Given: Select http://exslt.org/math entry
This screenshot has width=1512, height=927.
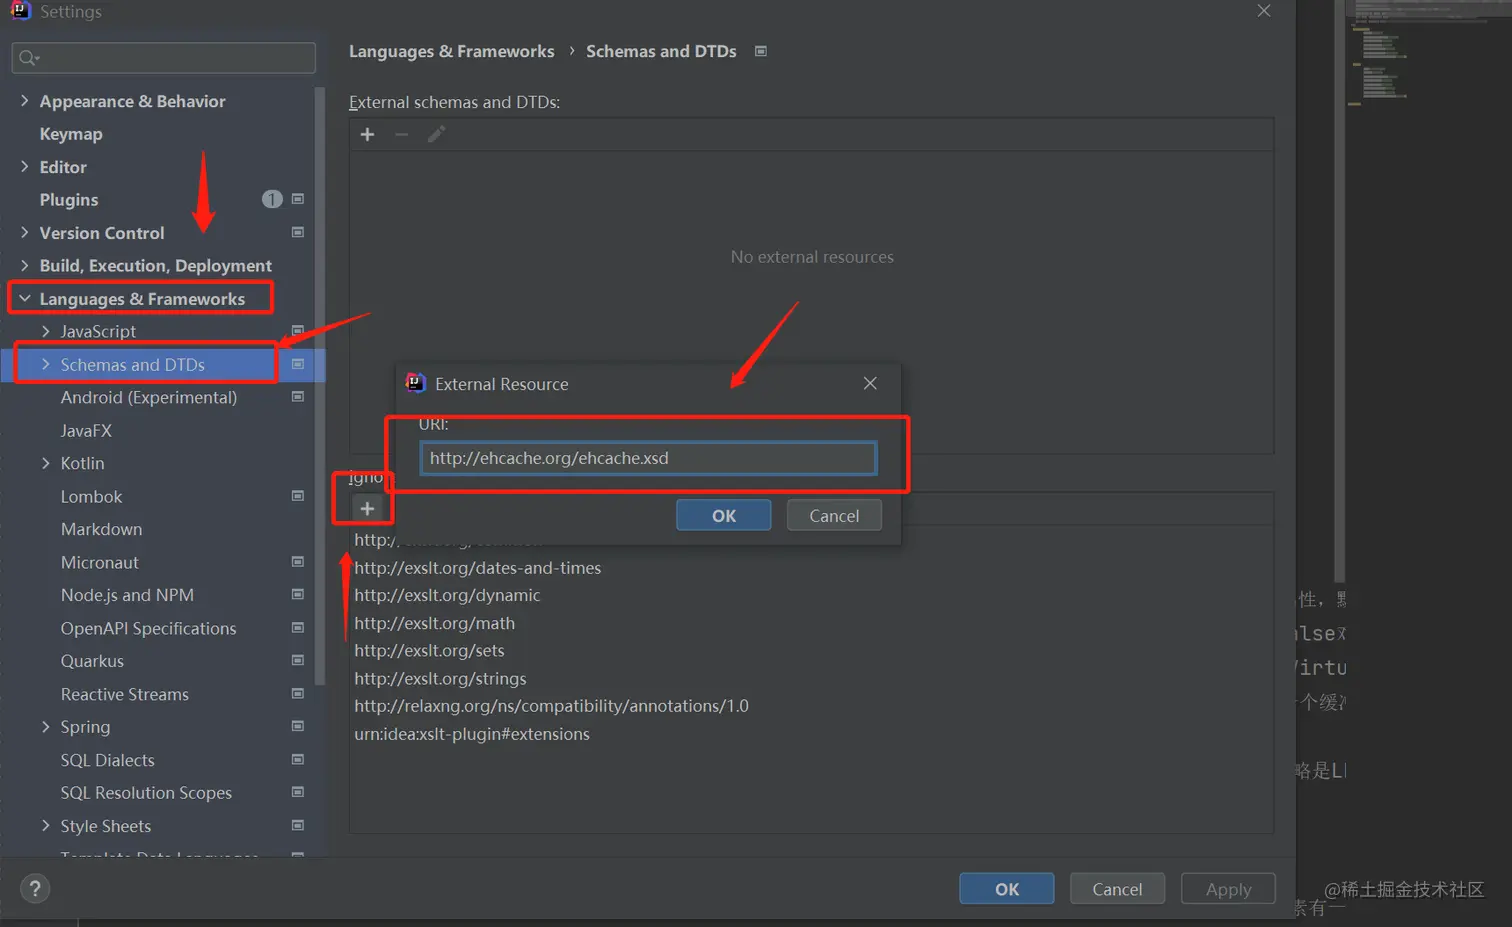Looking at the screenshot, I should coord(434,623).
